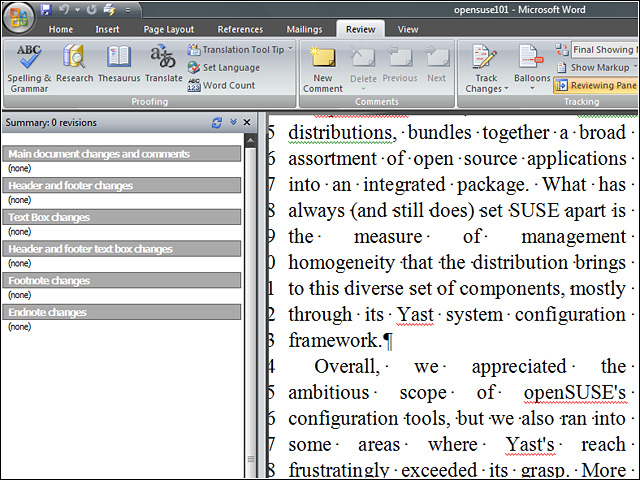Open the Research pane icon
This screenshot has width=640, height=480.
tap(74, 56)
